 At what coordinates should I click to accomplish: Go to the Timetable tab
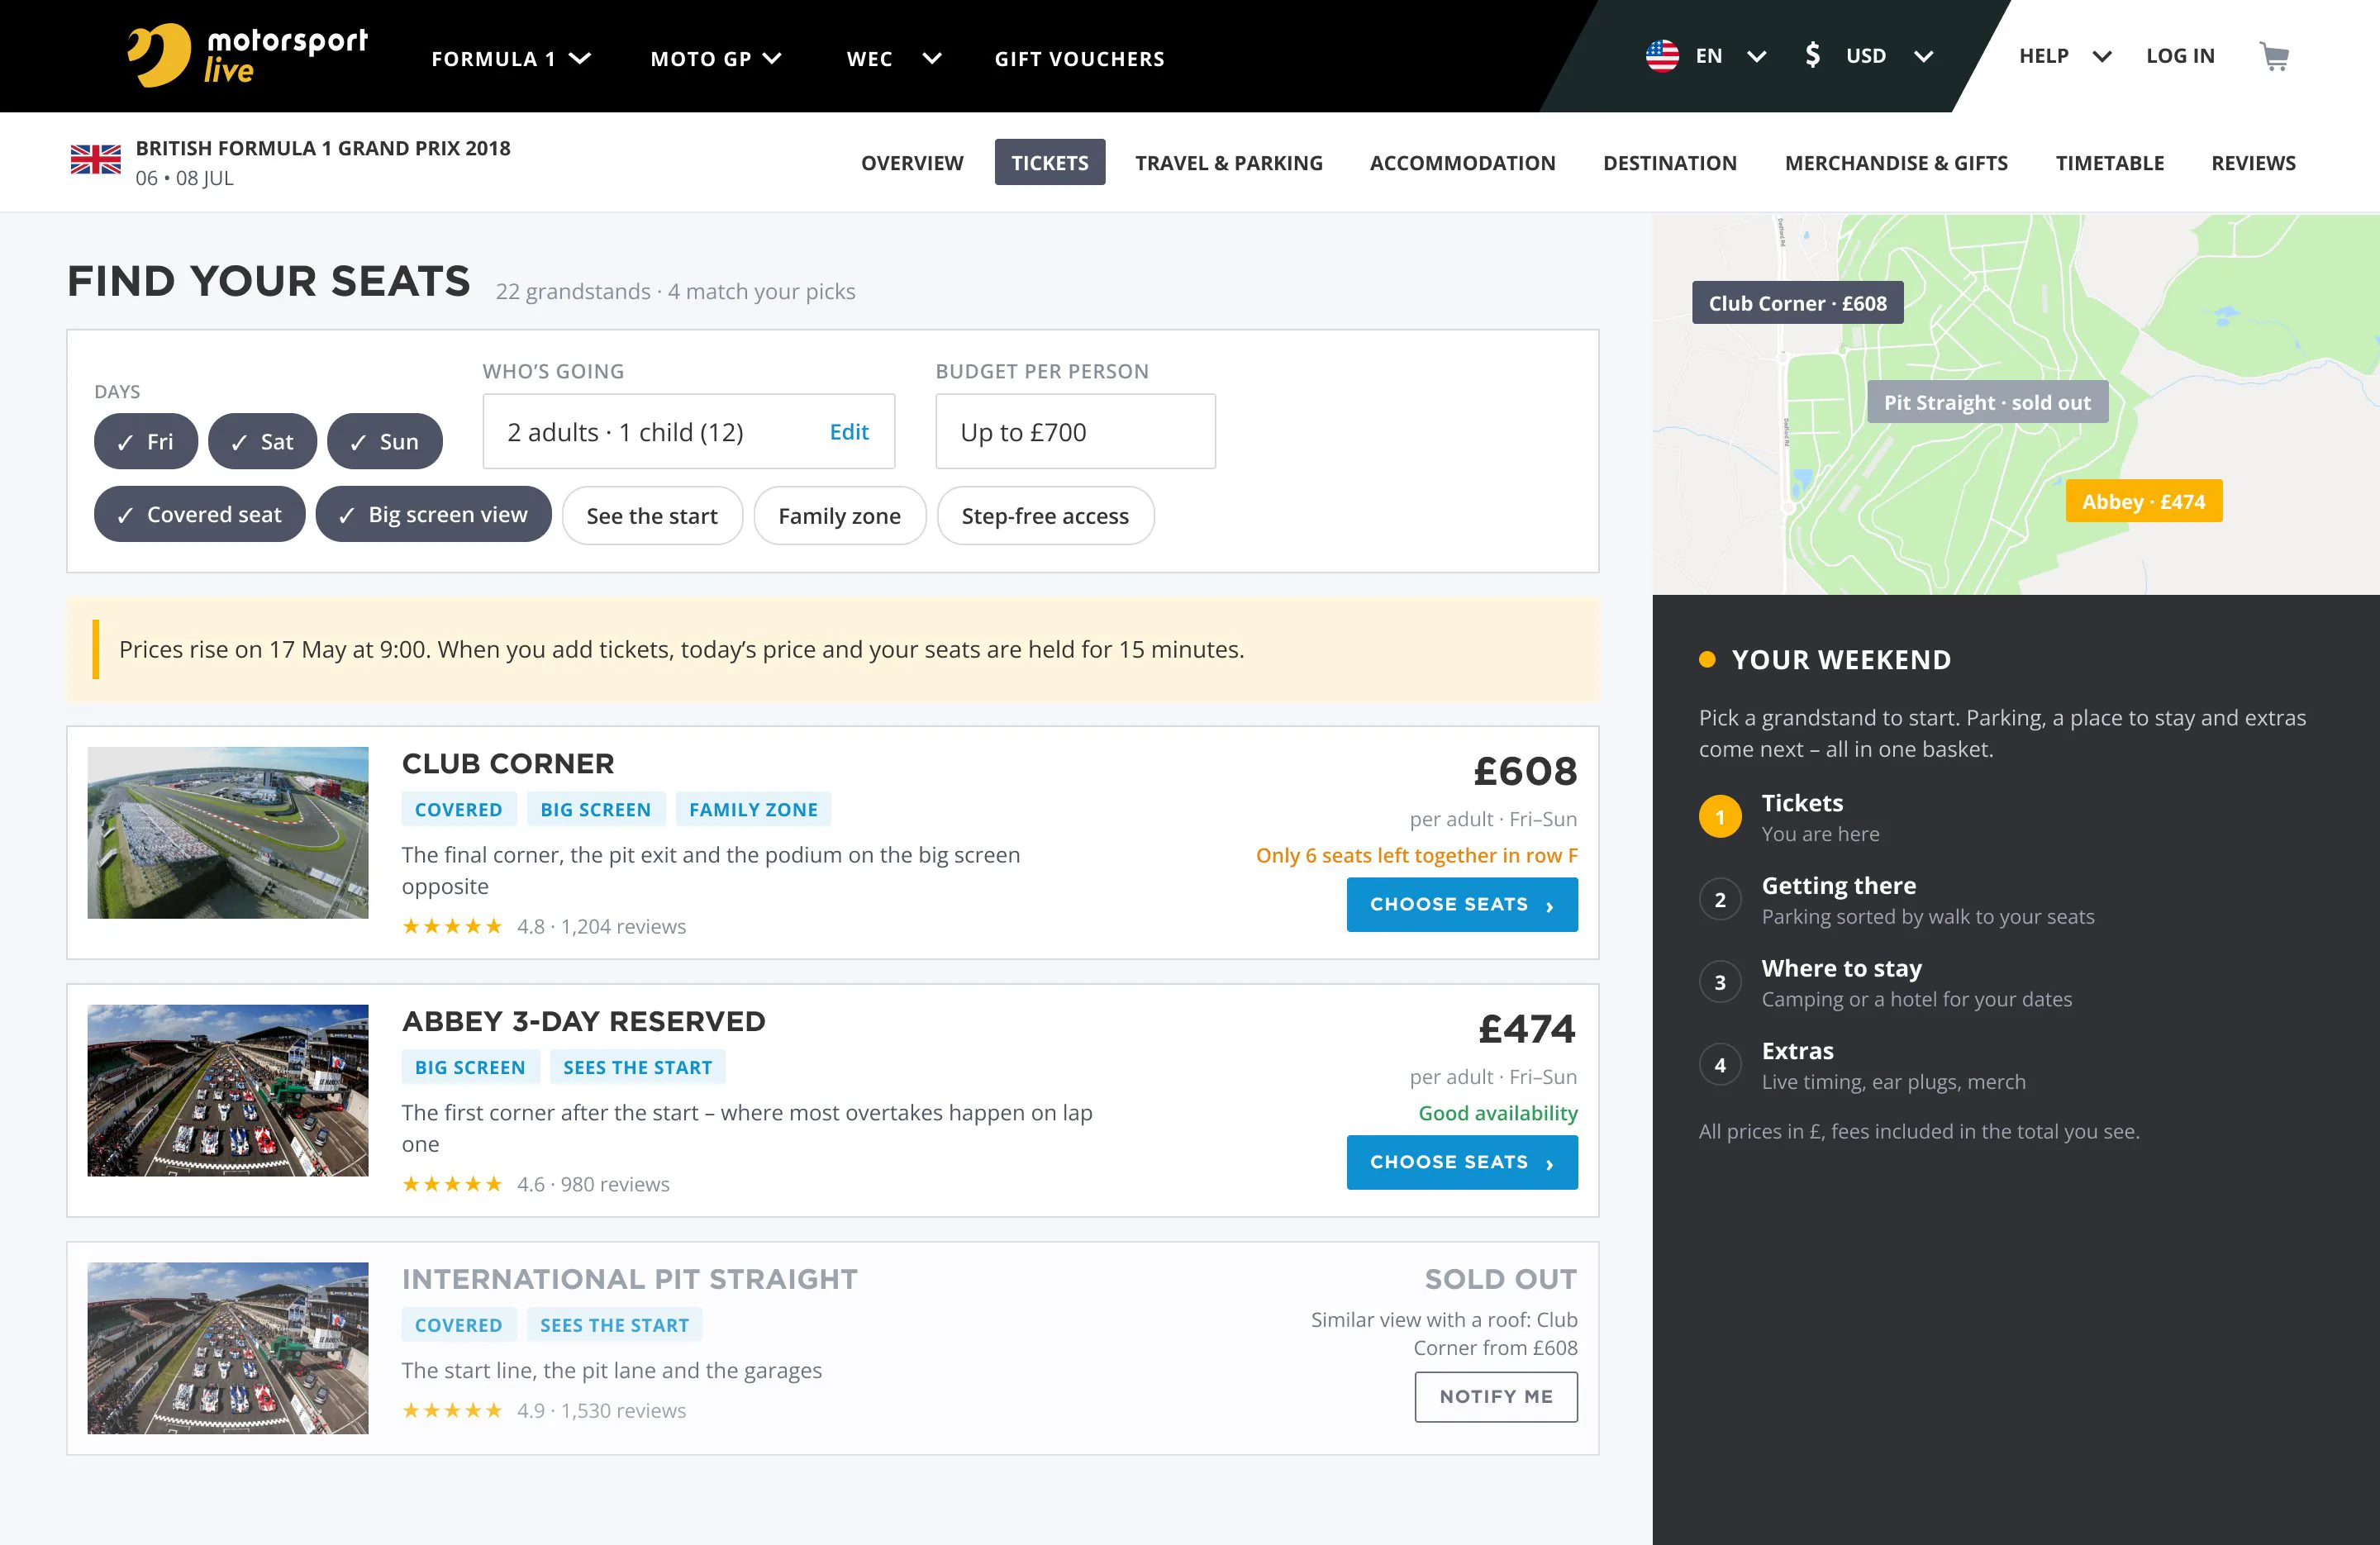click(2109, 162)
